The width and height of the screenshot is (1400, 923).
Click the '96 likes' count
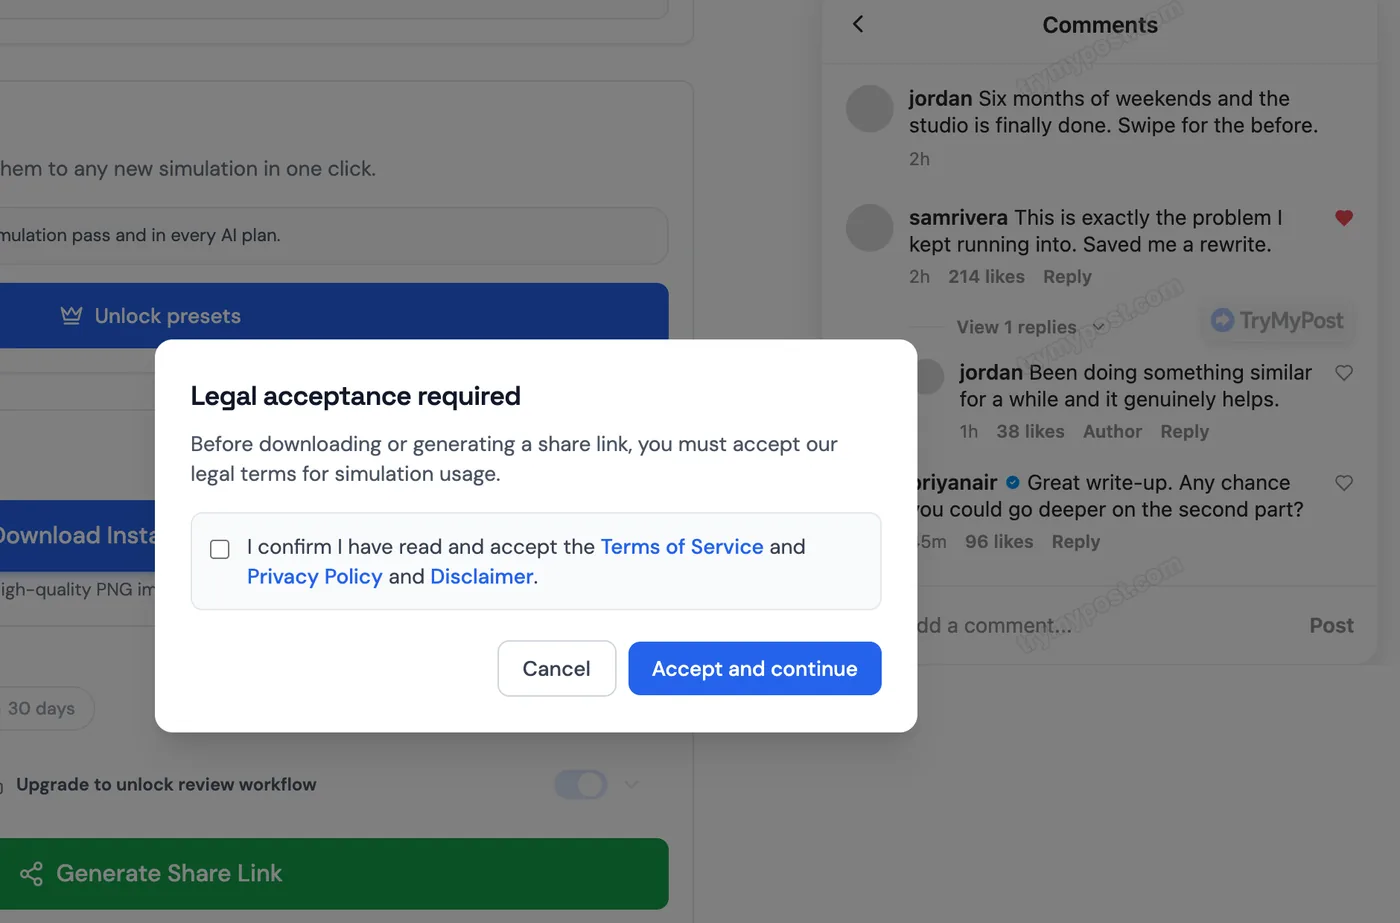999,542
